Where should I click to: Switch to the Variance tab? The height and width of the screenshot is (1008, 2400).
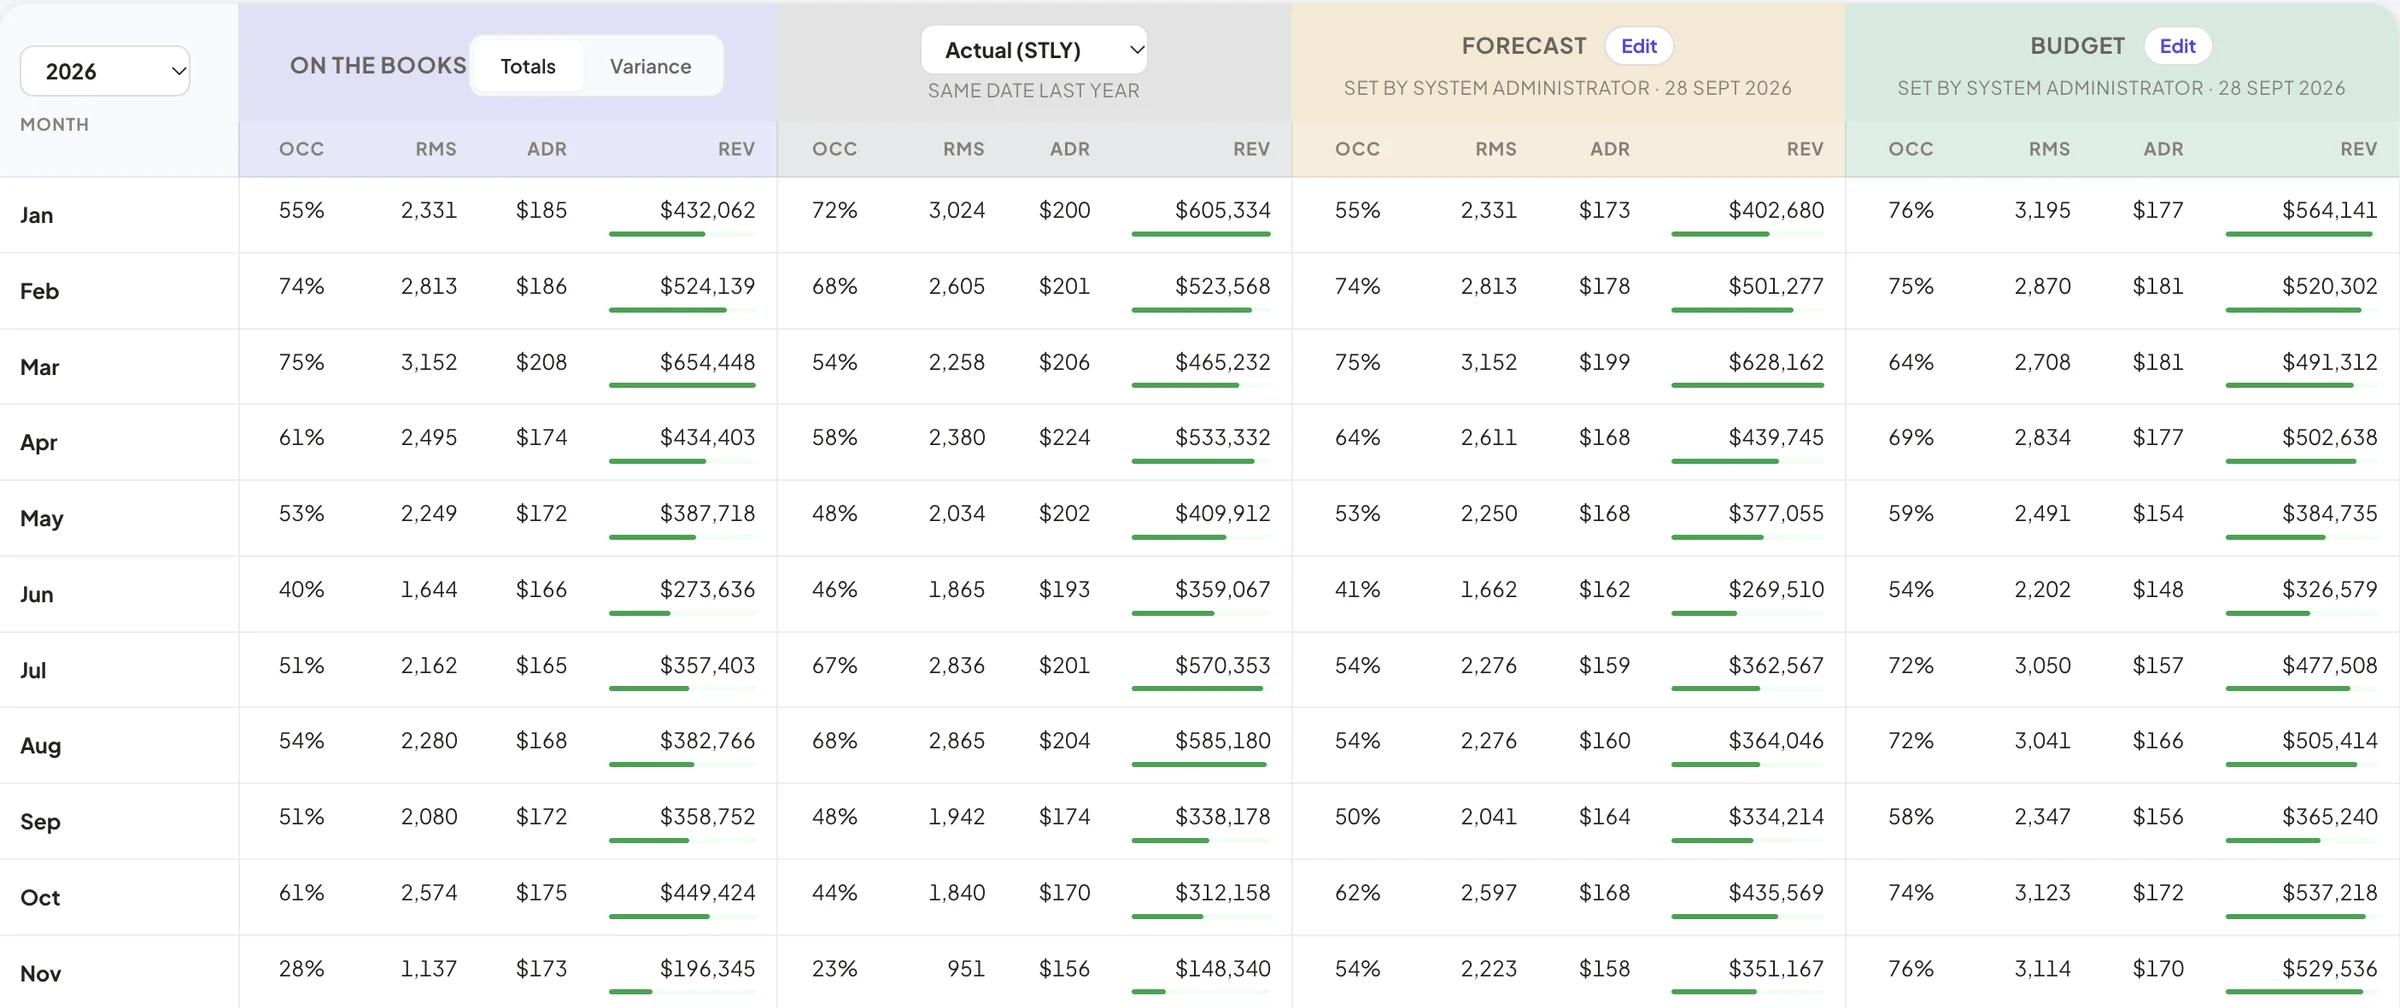[x=650, y=66]
